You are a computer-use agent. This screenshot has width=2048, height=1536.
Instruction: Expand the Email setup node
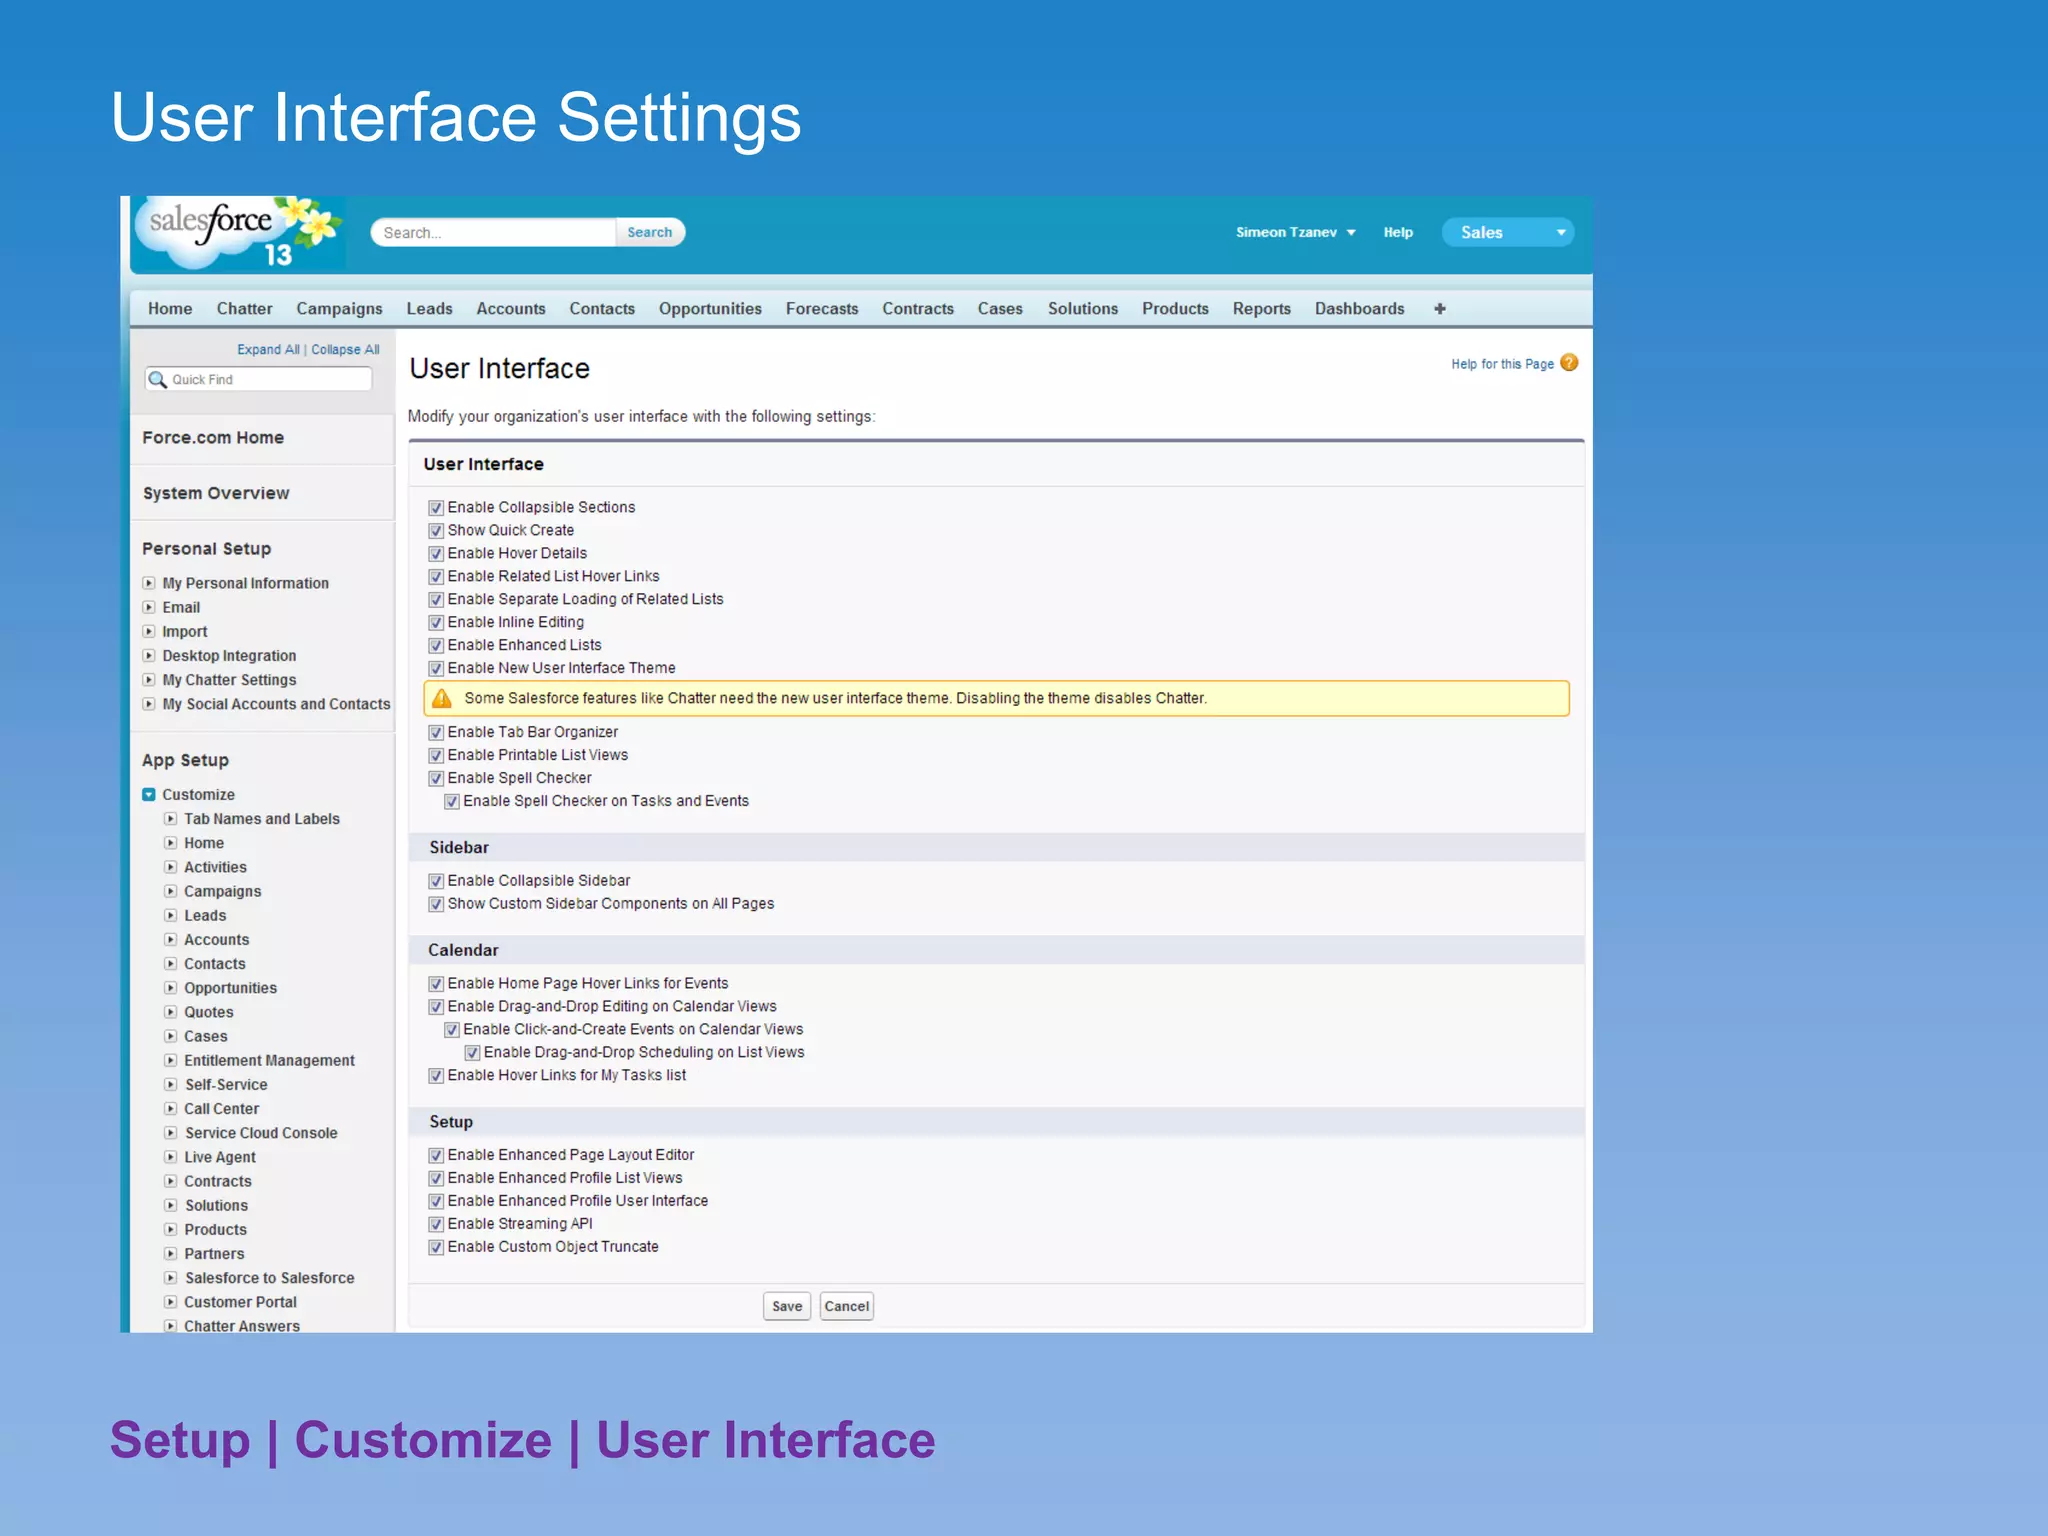click(149, 607)
